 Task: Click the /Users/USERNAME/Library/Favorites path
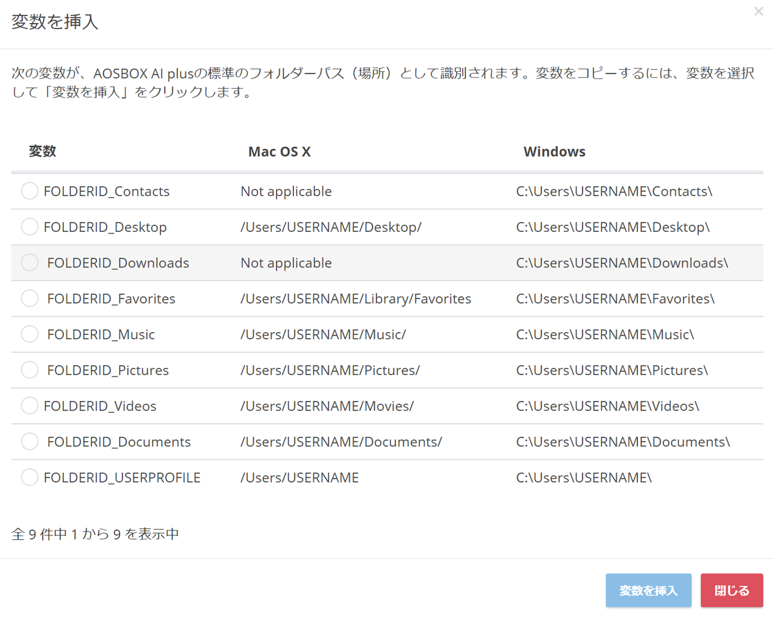(x=355, y=299)
